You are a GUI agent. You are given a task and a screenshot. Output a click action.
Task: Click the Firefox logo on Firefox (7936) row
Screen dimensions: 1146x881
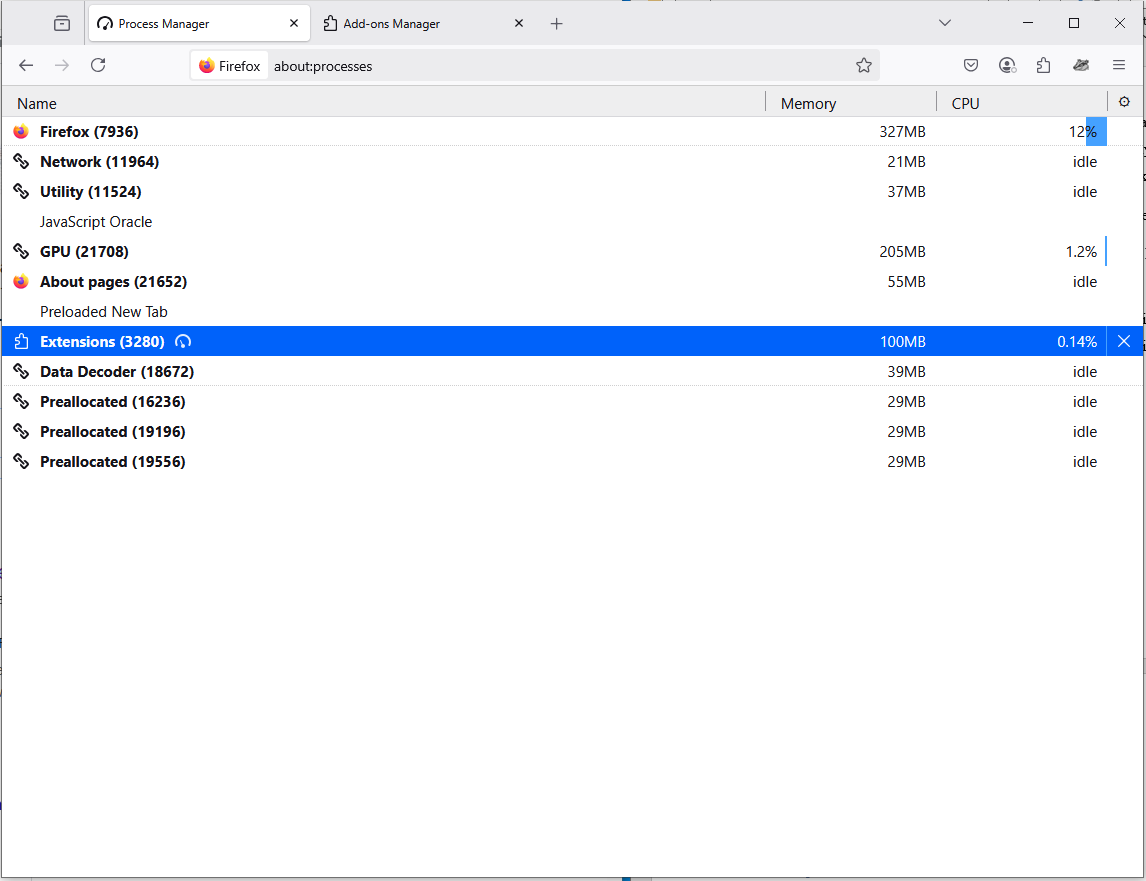click(x=21, y=132)
